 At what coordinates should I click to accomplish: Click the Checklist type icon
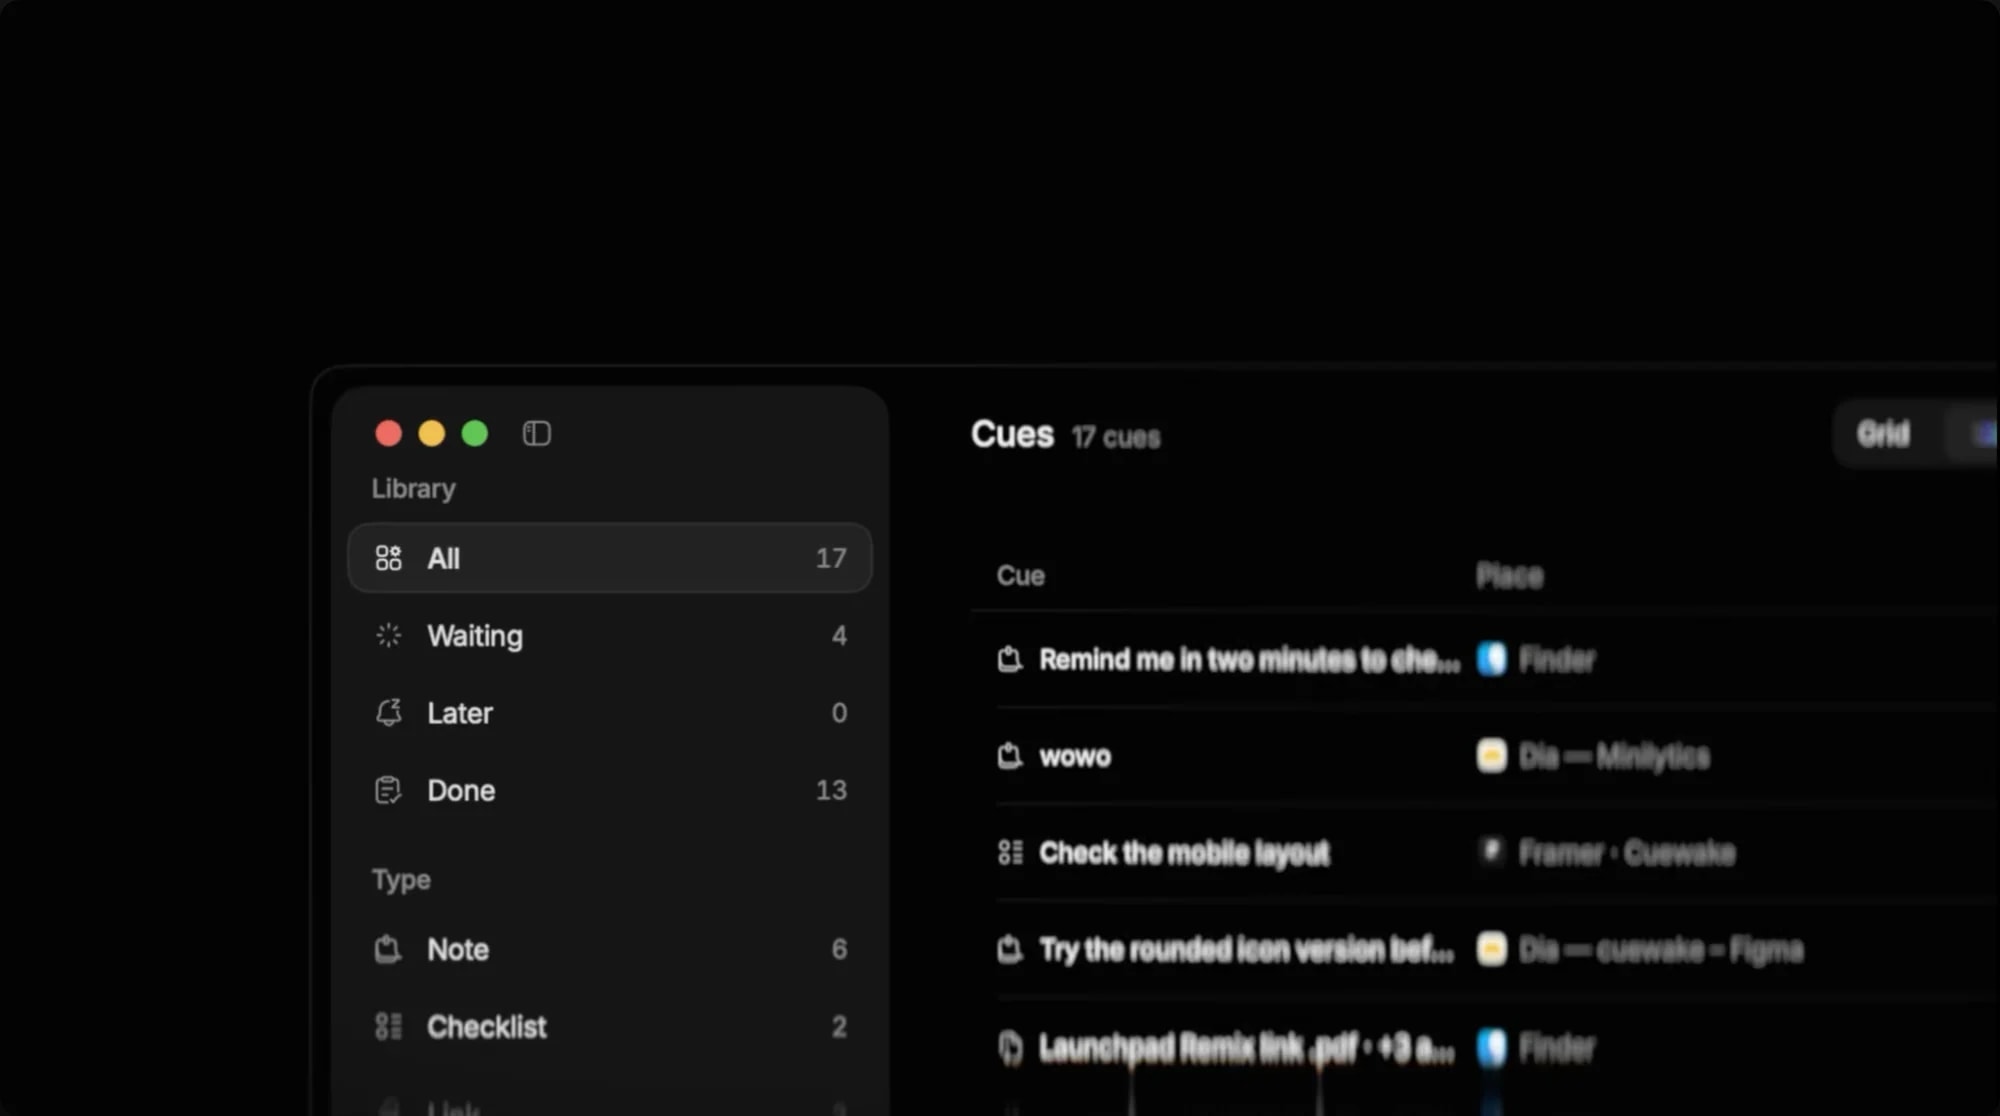388,1026
